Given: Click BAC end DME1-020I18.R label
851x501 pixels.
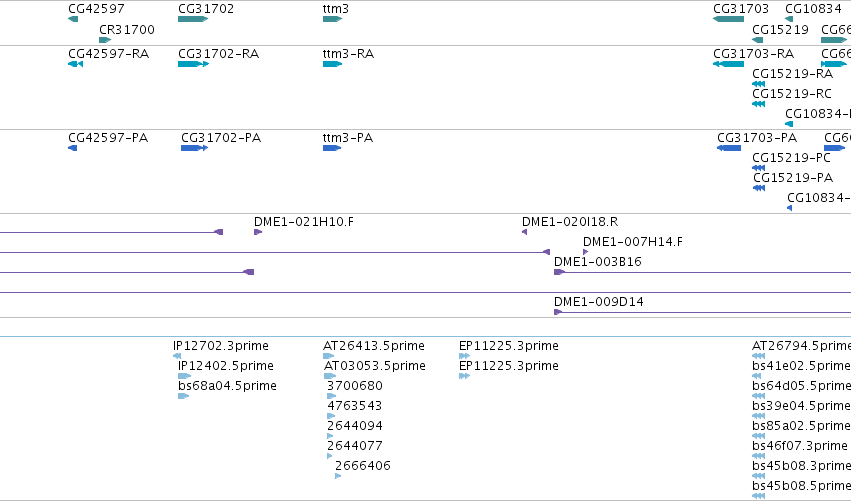Looking at the screenshot, I should (x=570, y=221).
